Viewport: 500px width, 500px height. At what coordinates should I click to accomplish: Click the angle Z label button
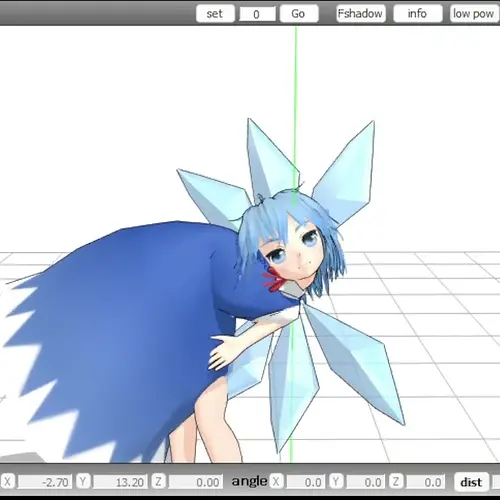point(396,482)
